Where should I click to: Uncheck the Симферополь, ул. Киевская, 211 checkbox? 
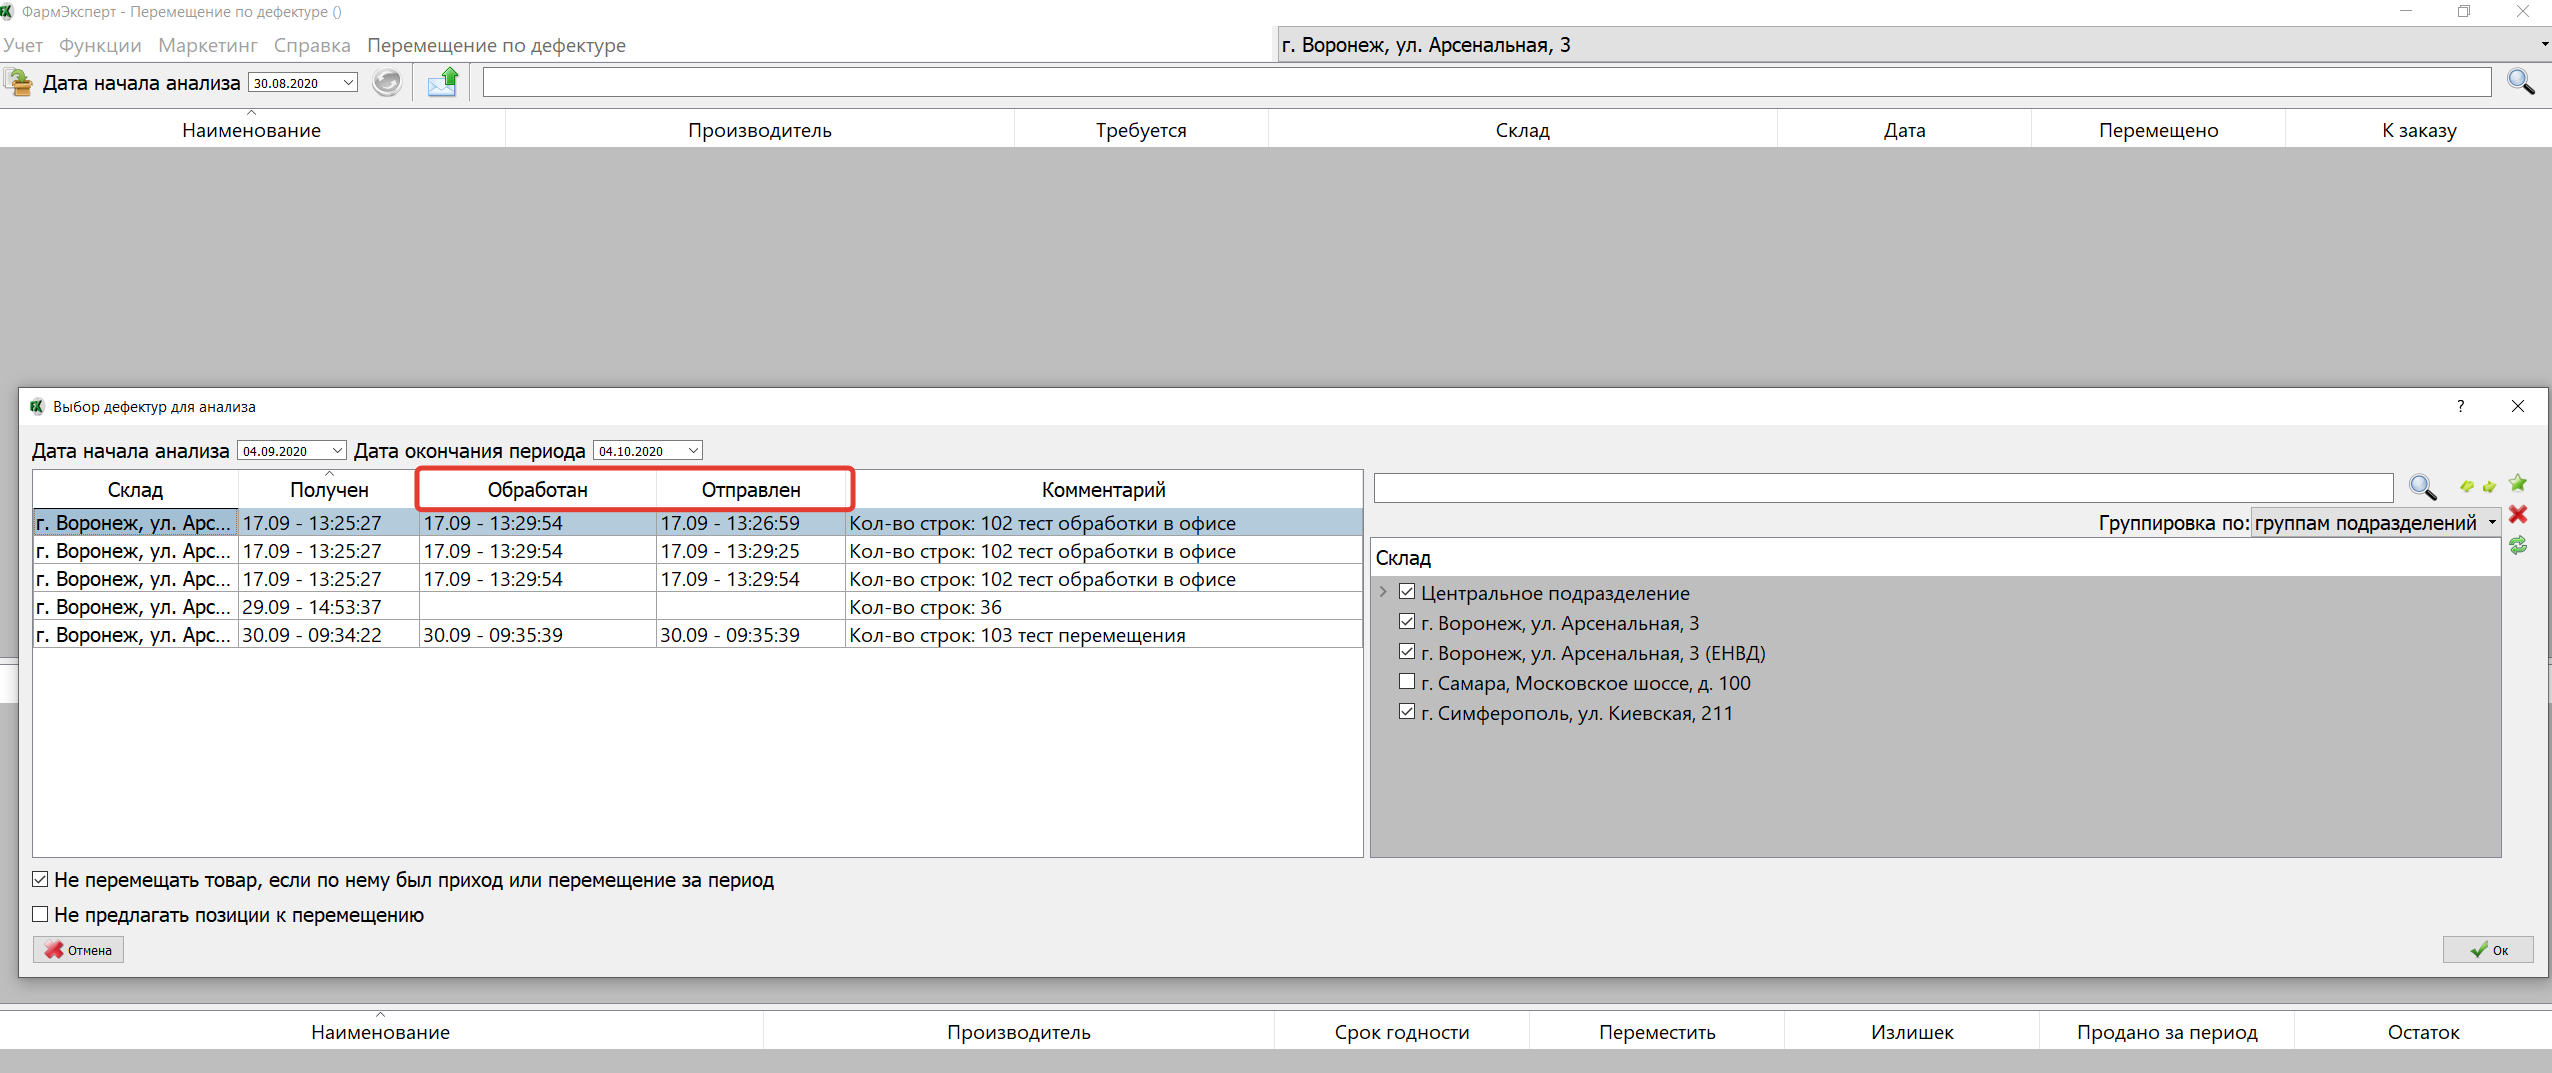click(x=1407, y=712)
